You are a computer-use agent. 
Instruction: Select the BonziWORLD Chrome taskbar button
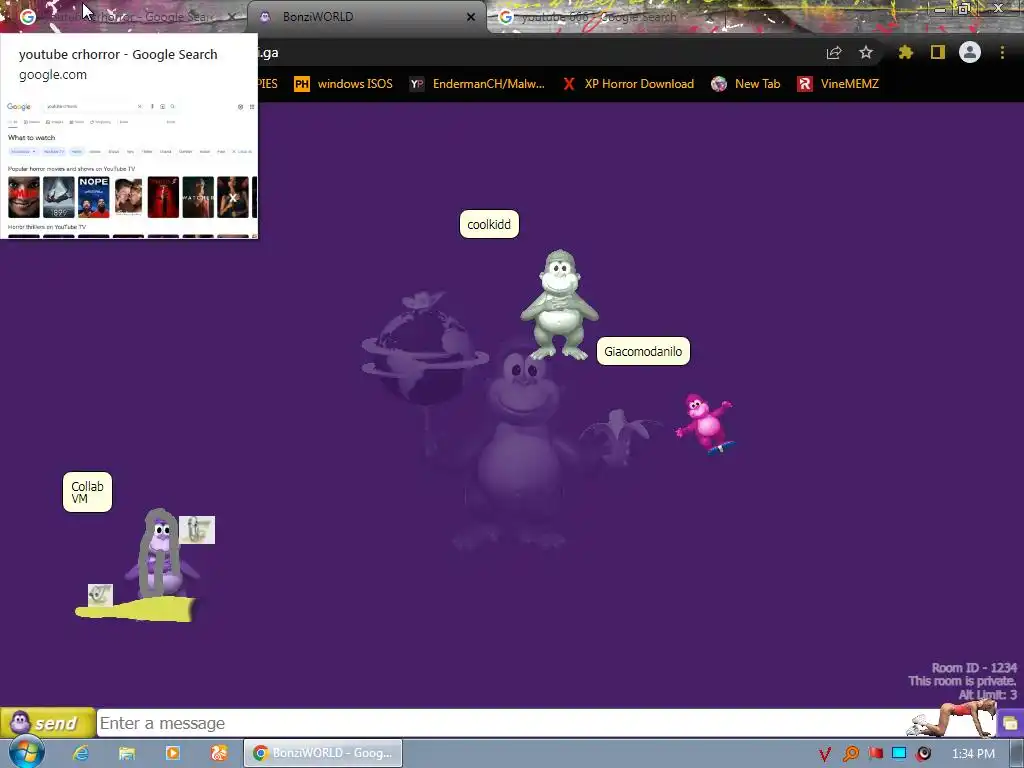323,753
